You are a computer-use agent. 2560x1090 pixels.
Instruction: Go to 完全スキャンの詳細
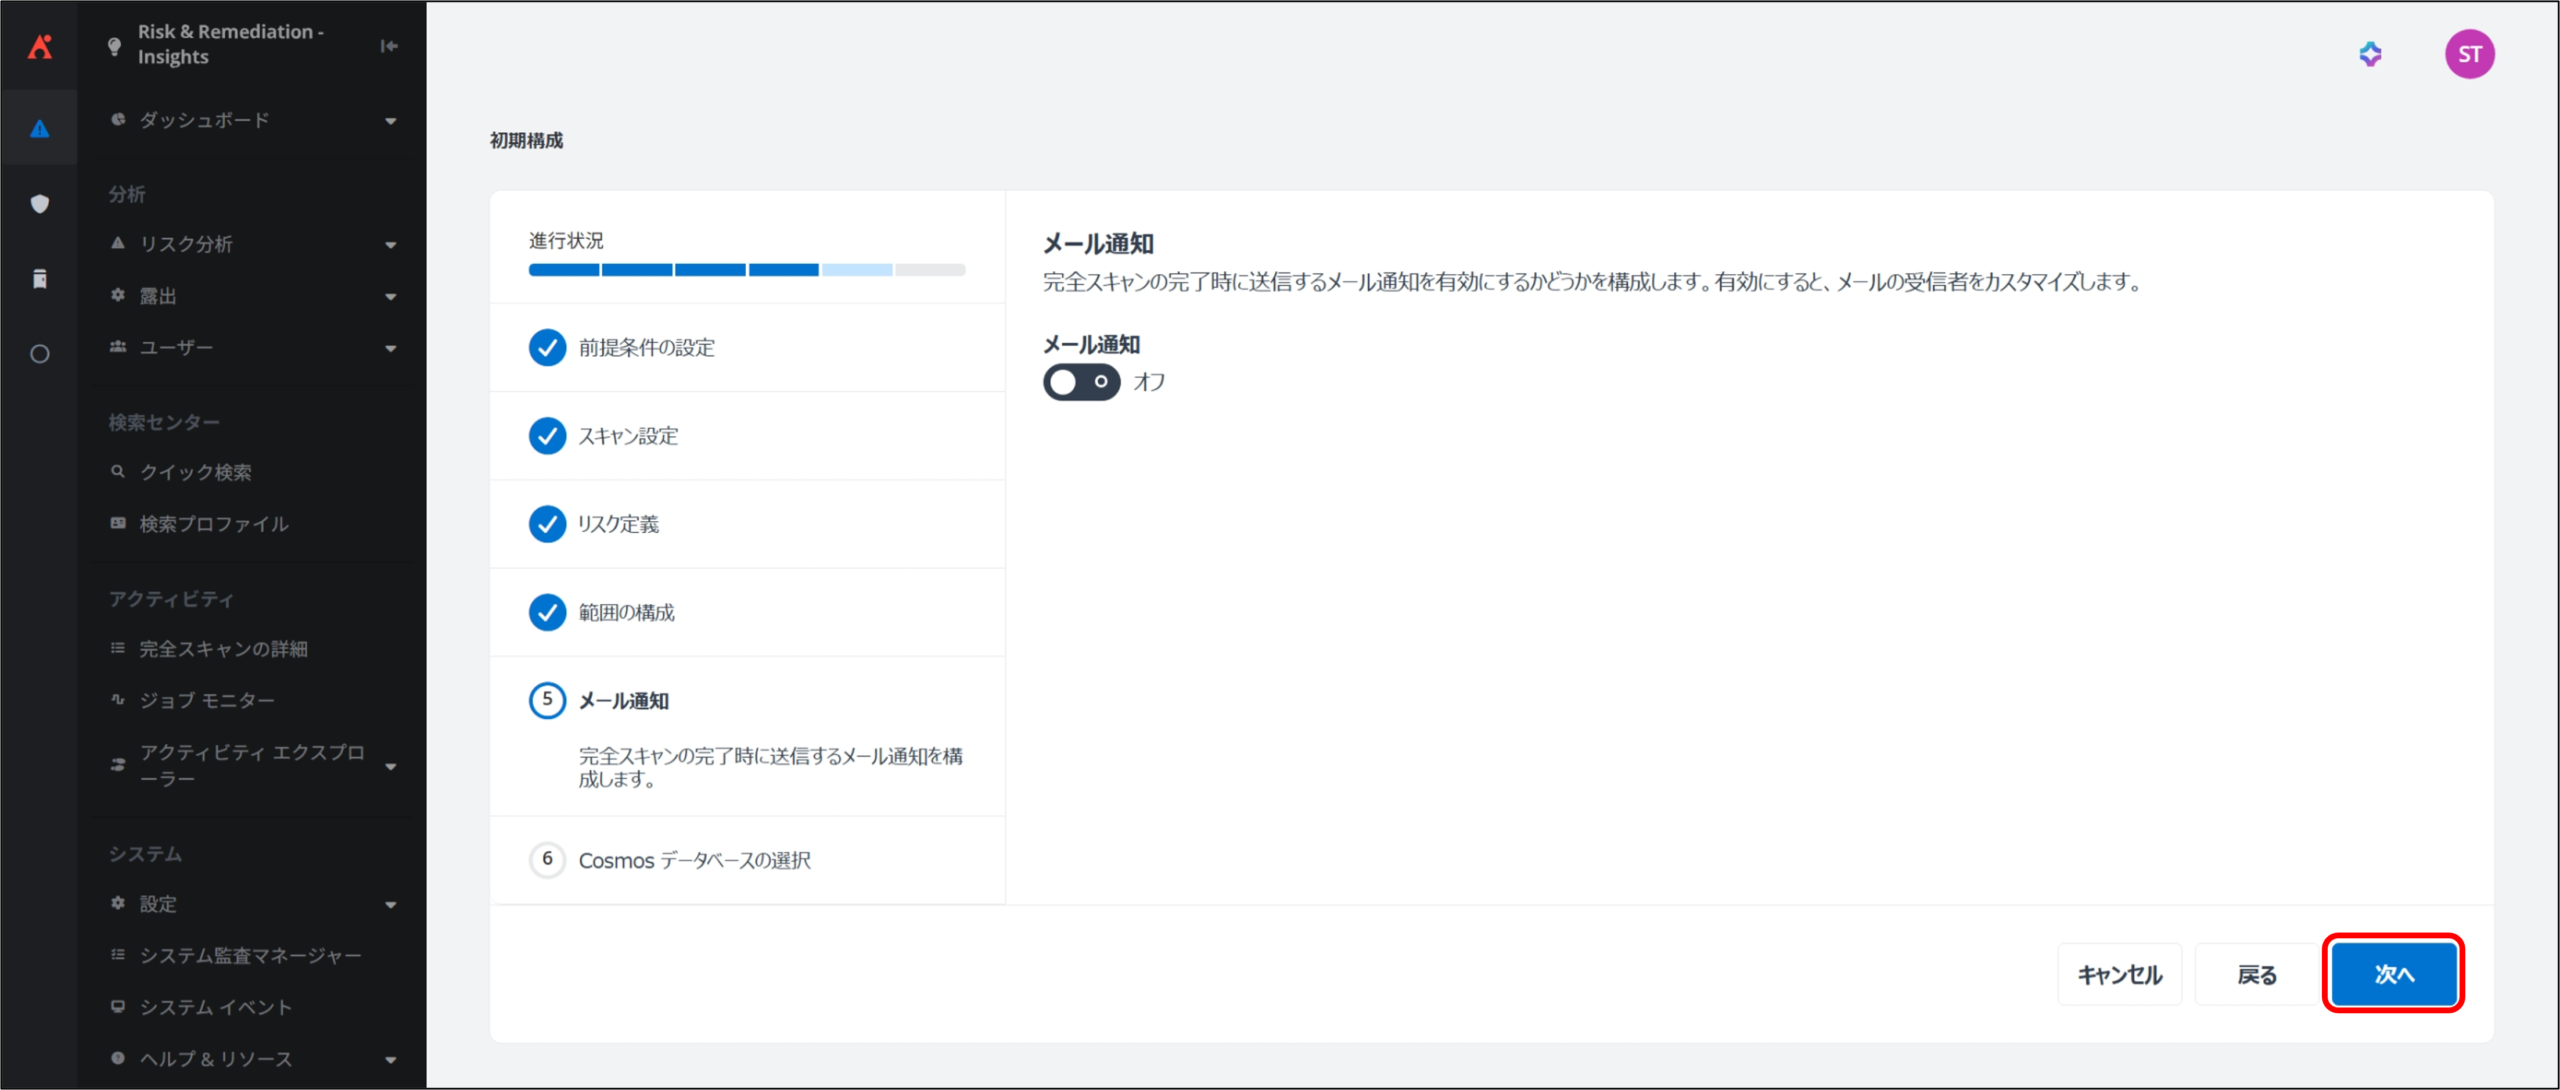tap(223, 649)
